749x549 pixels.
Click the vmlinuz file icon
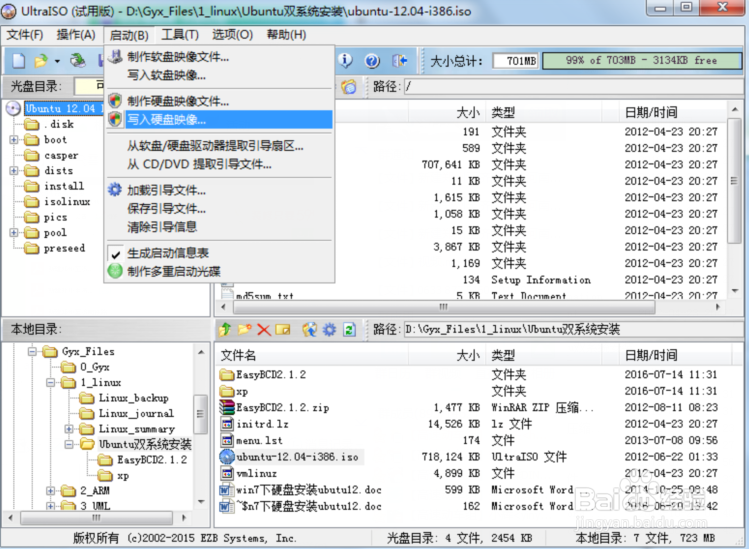click(x=227, y=473)
